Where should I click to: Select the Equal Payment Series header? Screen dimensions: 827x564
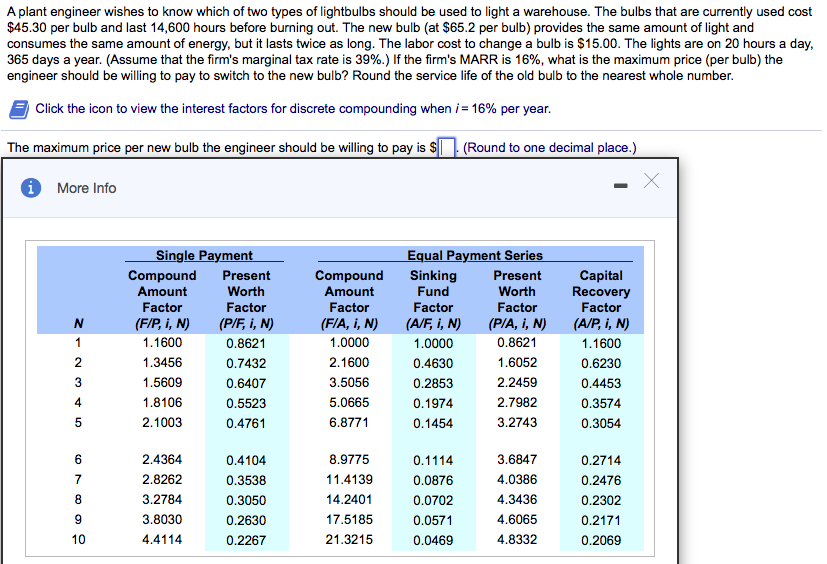tap(475, 255)
